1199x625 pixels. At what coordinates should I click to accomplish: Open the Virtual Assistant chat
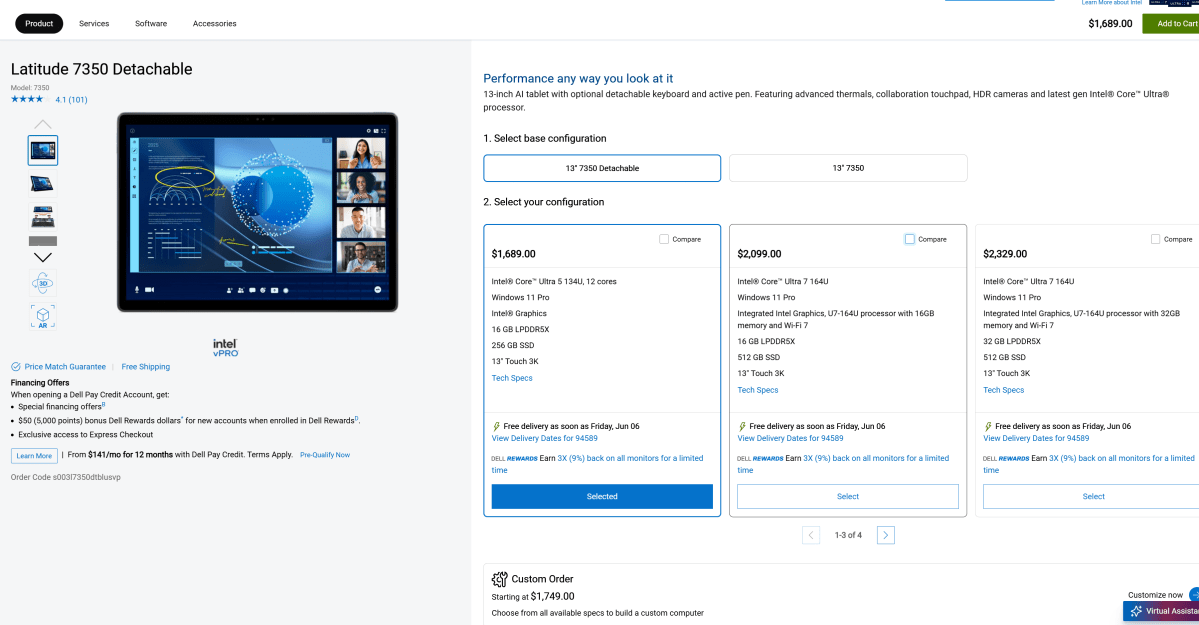1161,611
